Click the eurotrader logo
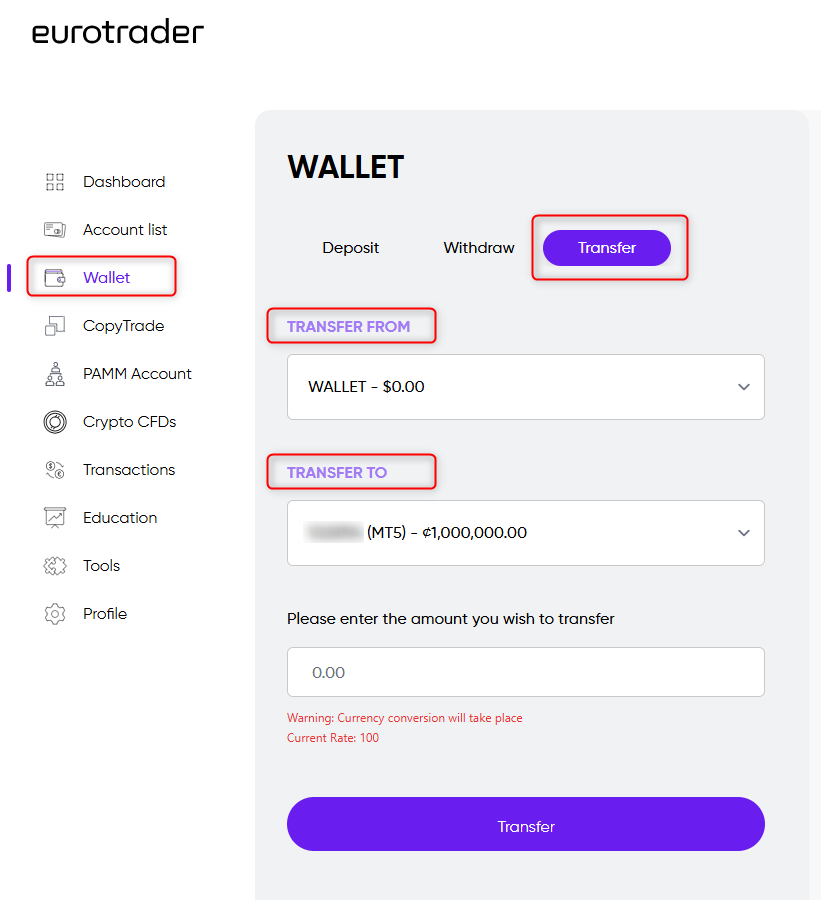The height and width of the screenshot is (900, 821). (x=118, y=33)
